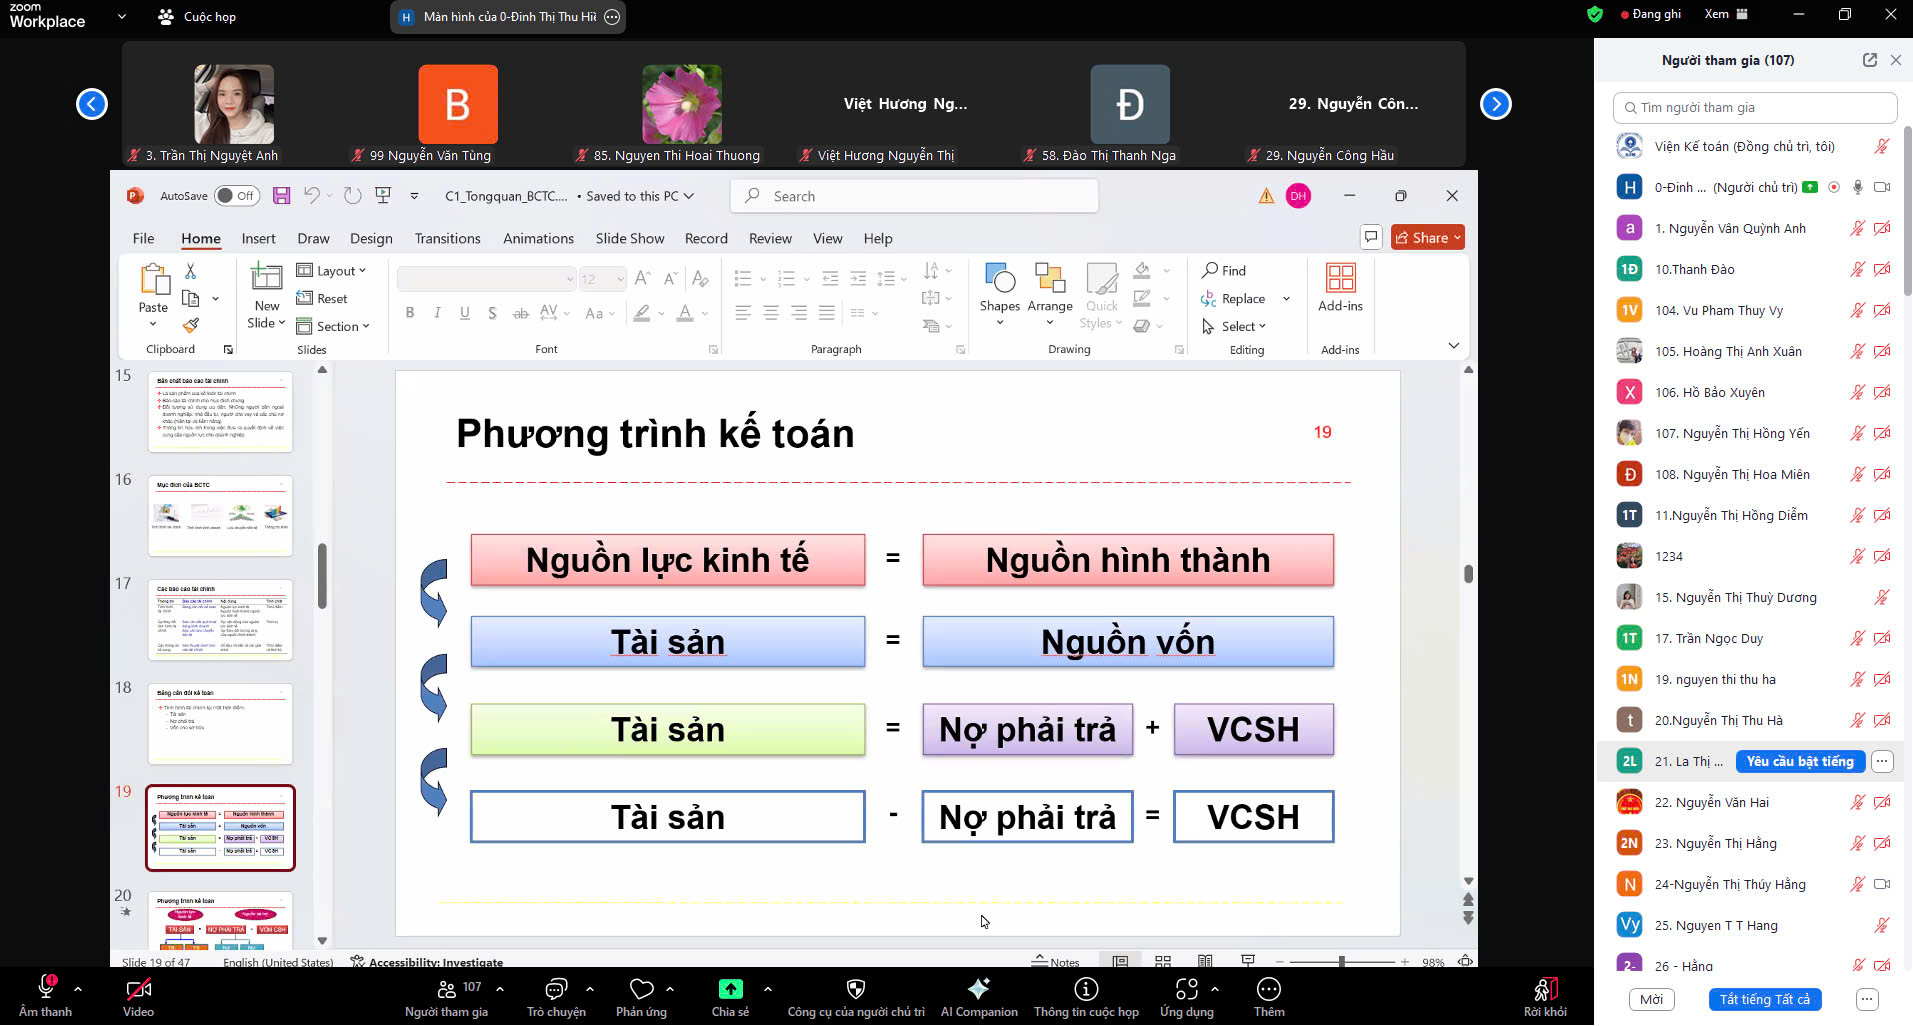Select the Bold formatting icon

click(409, 313)
